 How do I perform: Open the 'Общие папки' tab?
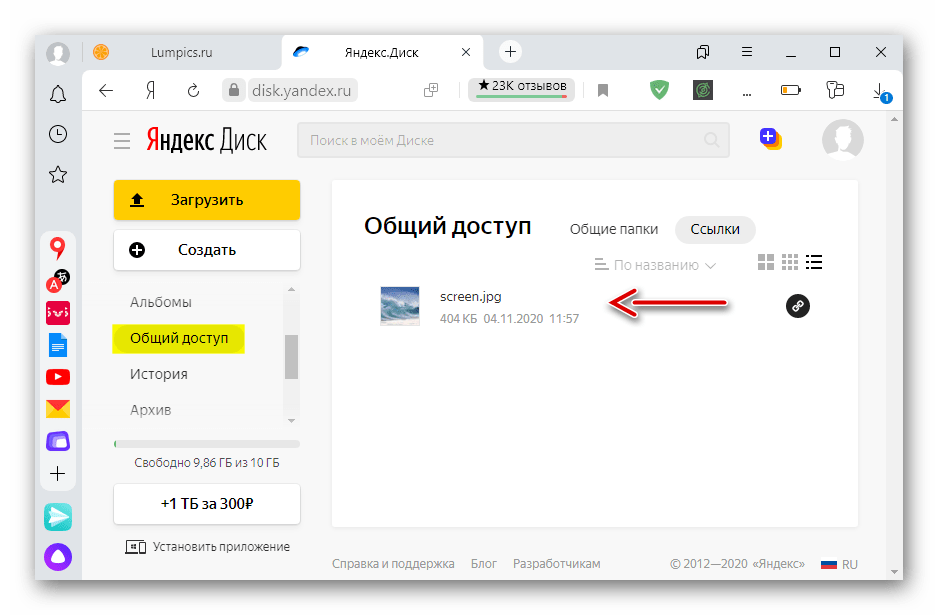point(614,229)
